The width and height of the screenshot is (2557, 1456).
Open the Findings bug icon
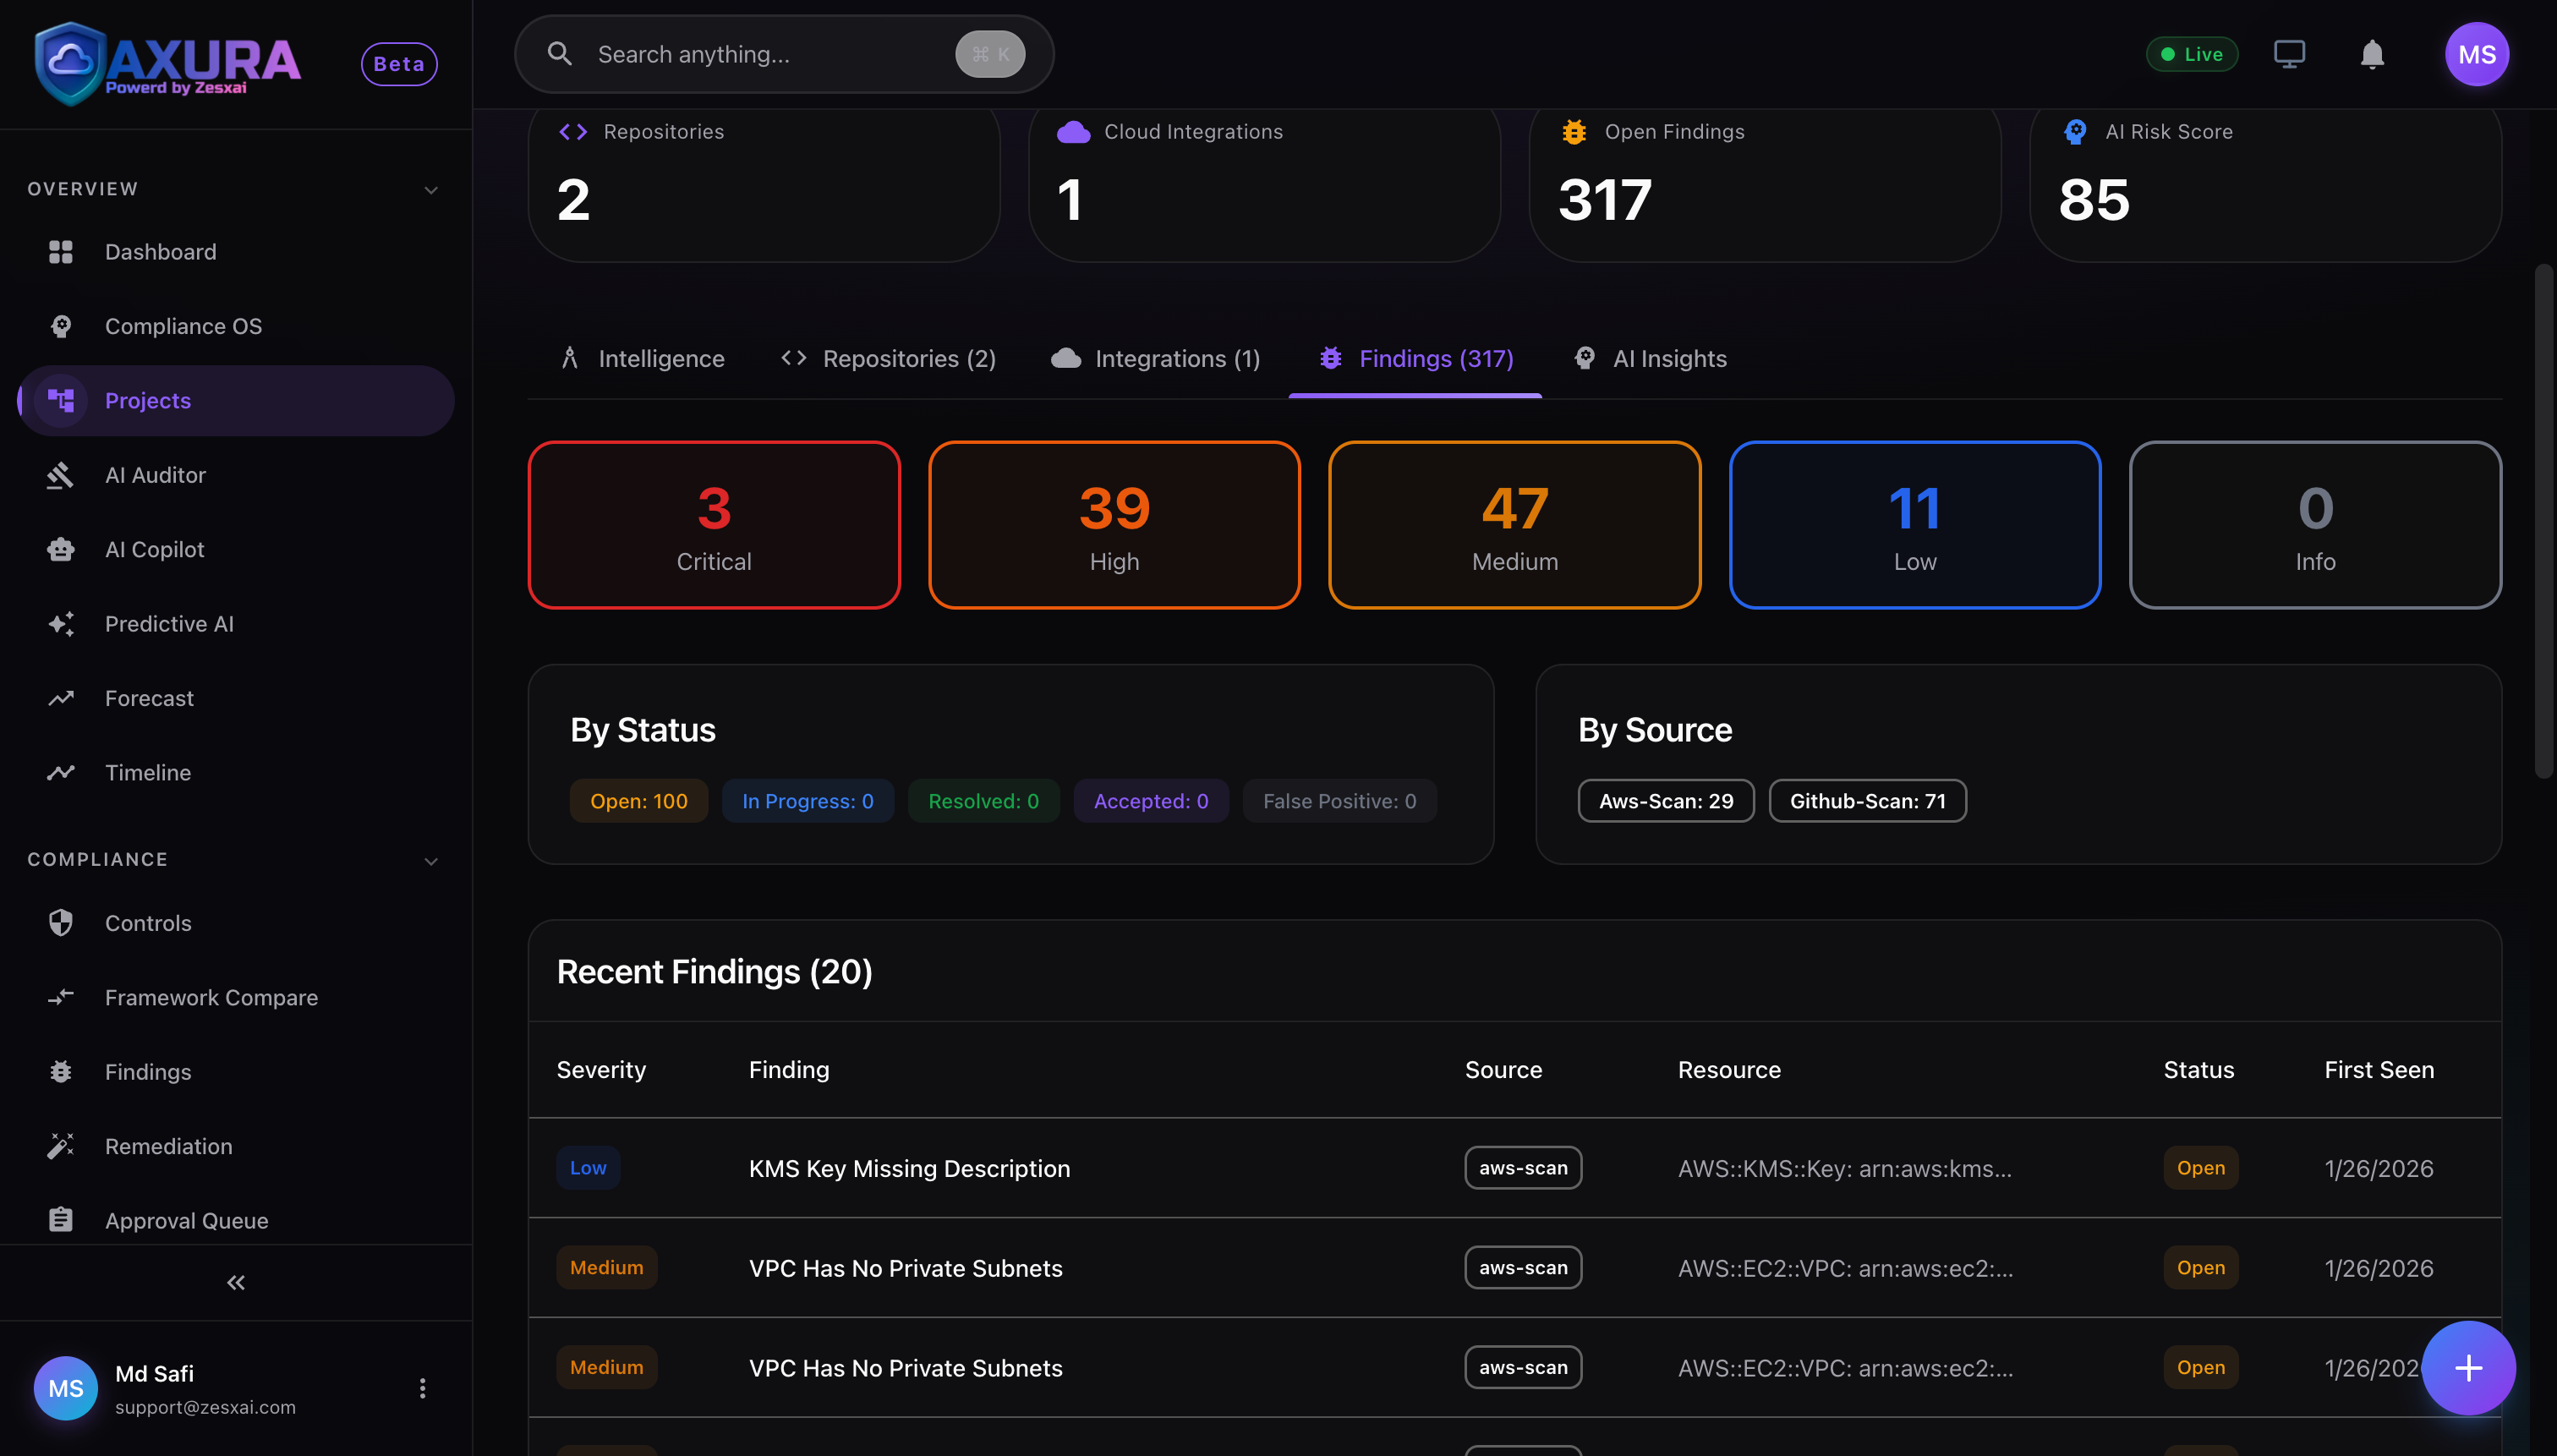(60, 1071)
